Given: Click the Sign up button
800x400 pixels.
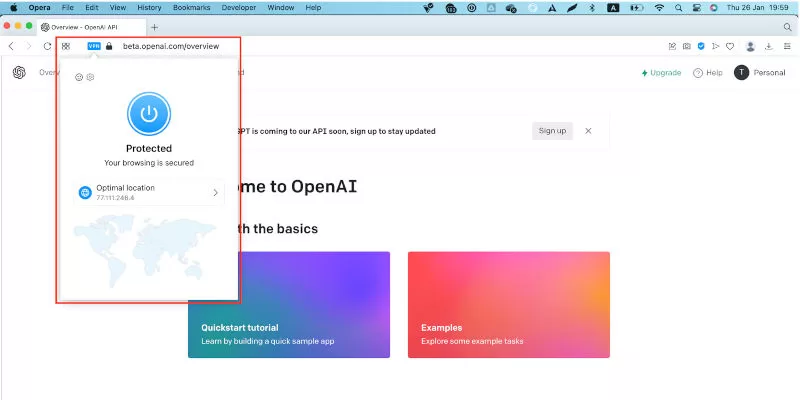Looking at the screenshot, I should (552, 131).
